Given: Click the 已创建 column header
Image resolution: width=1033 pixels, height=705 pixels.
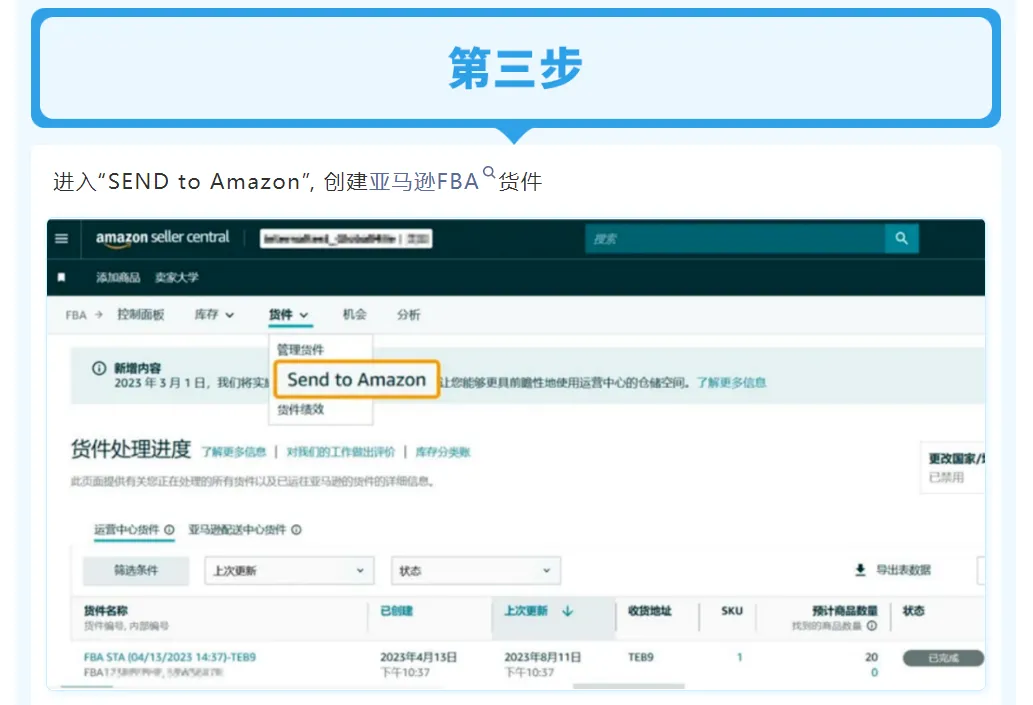Looking at the screenshot, I should (397, 611).
